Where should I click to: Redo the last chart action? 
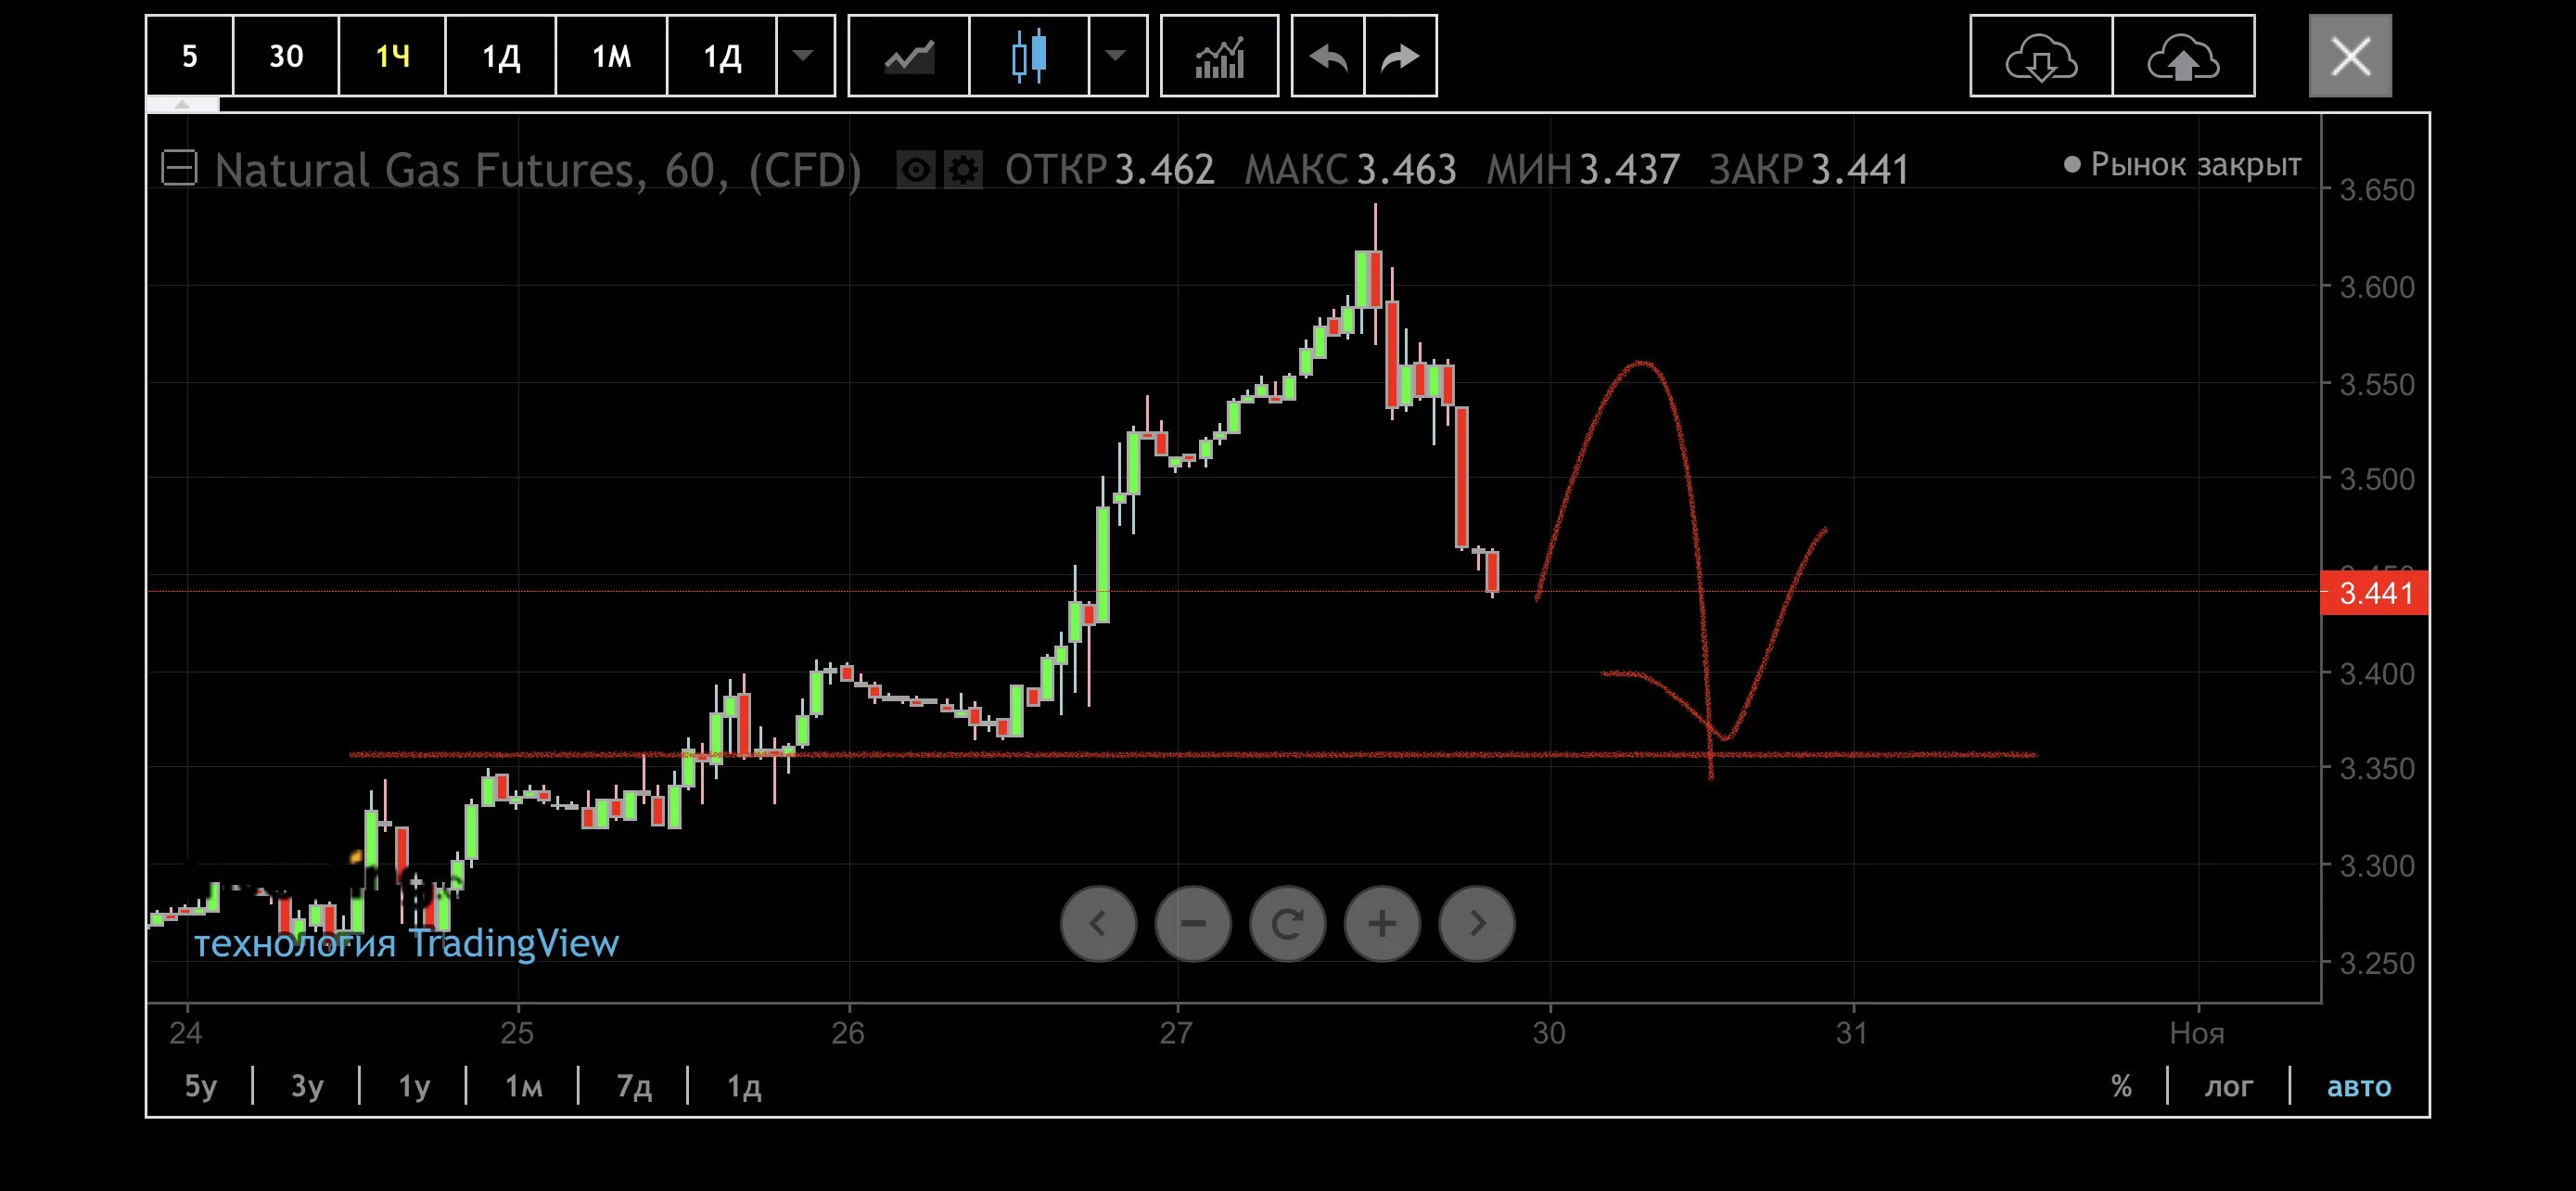[1400, 56]
